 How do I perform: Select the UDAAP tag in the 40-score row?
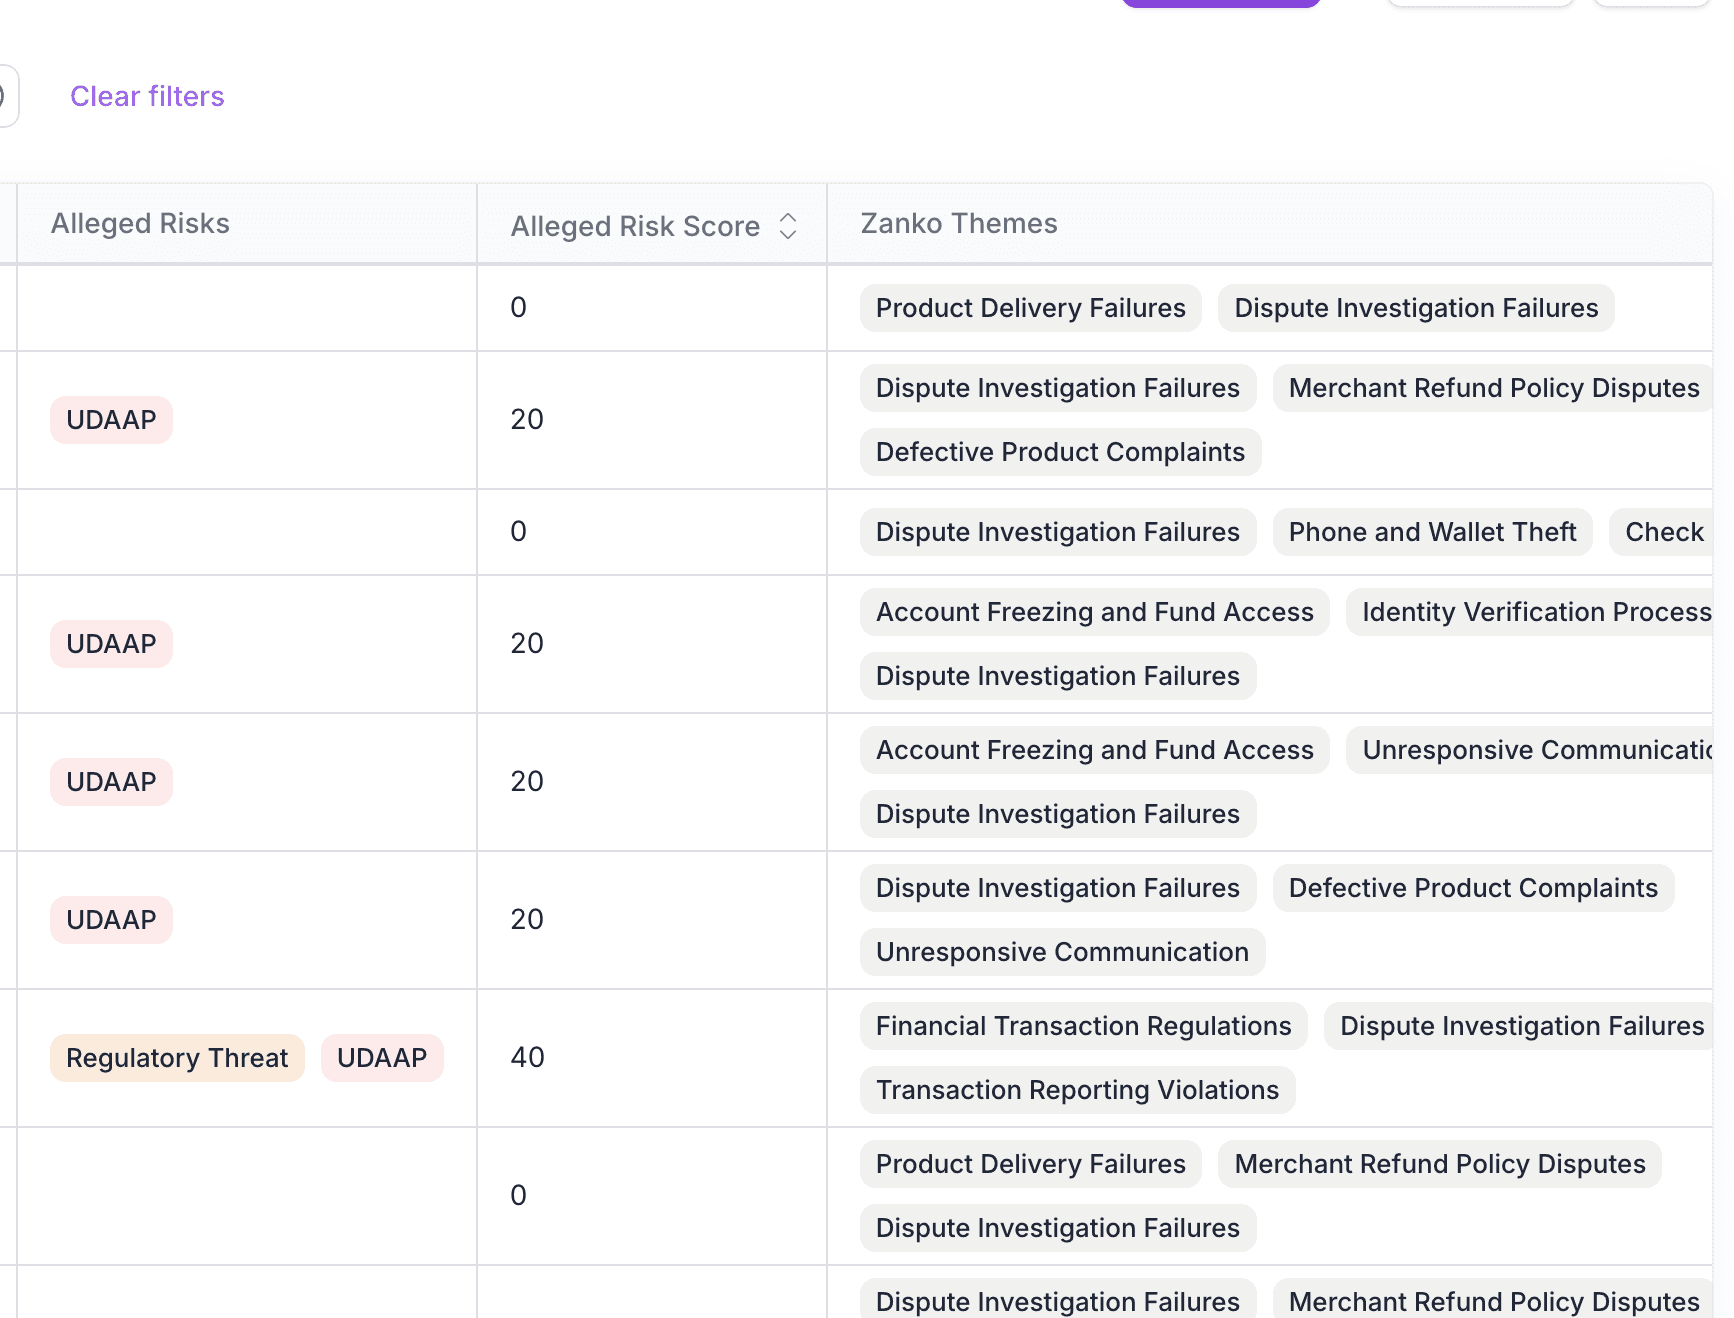point(382,1057)
